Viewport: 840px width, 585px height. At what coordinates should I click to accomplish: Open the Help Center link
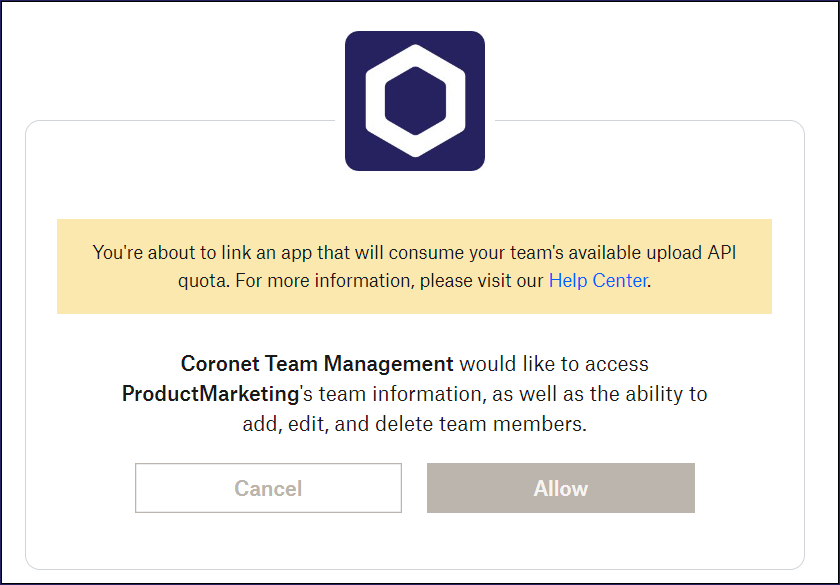click(x=598, y=281)
